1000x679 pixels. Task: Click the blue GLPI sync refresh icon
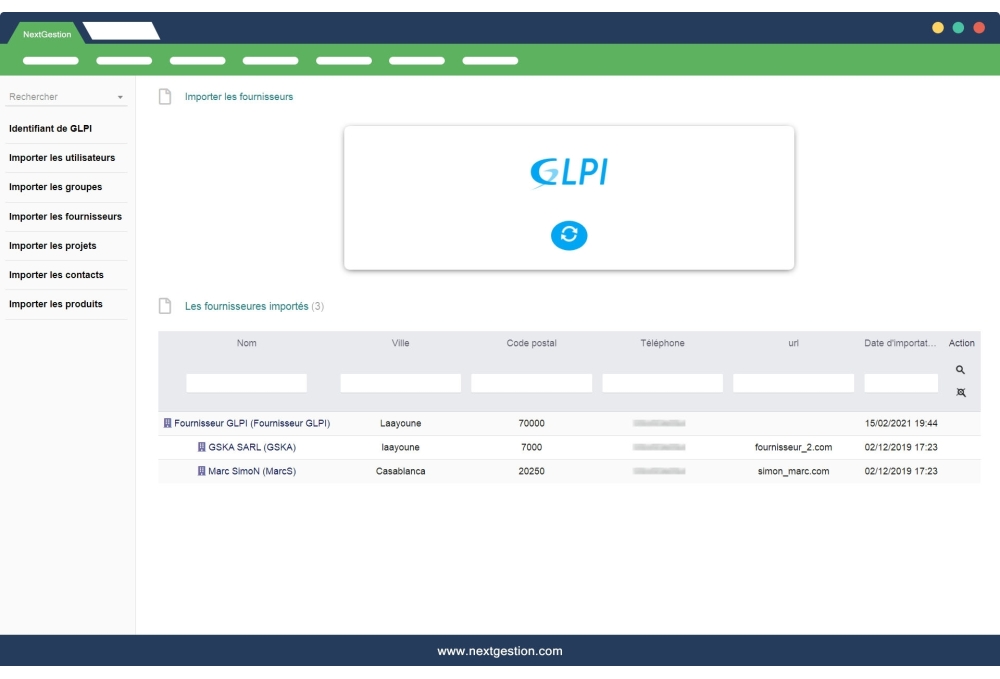569,236
